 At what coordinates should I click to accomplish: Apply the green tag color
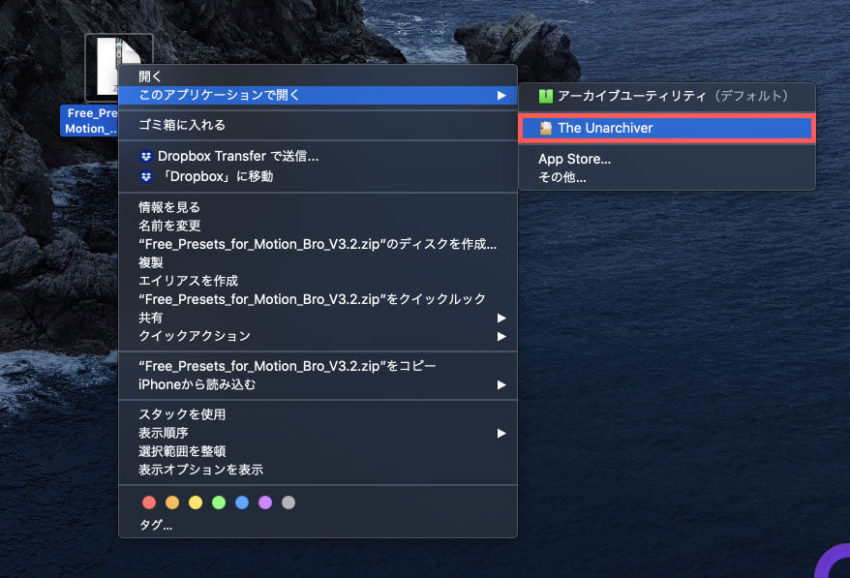pyautogui.click(x=219, y=503)
